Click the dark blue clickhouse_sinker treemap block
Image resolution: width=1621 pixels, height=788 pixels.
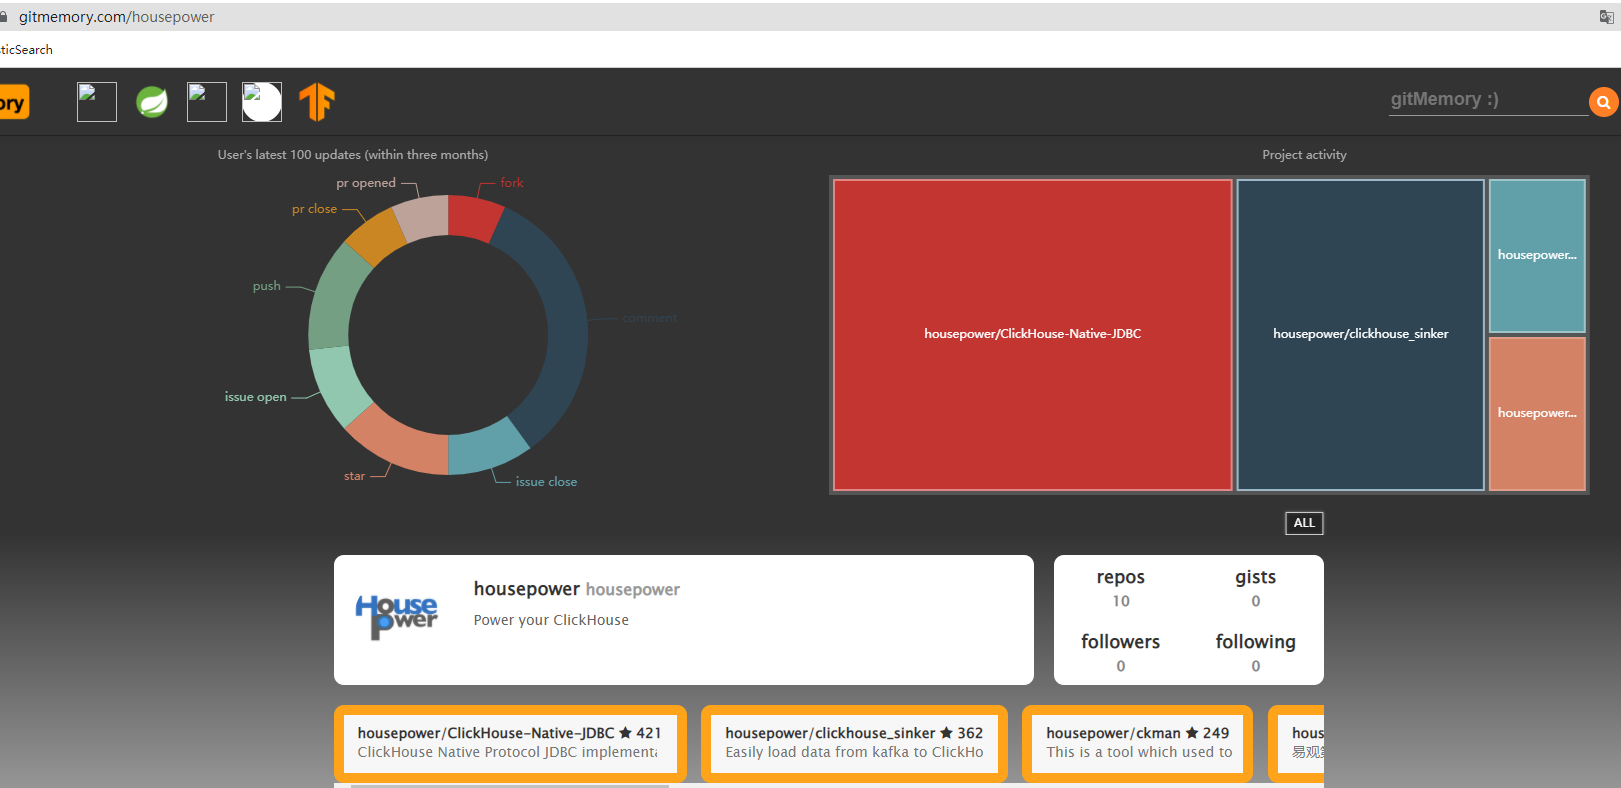click(x=1360, y=335)
